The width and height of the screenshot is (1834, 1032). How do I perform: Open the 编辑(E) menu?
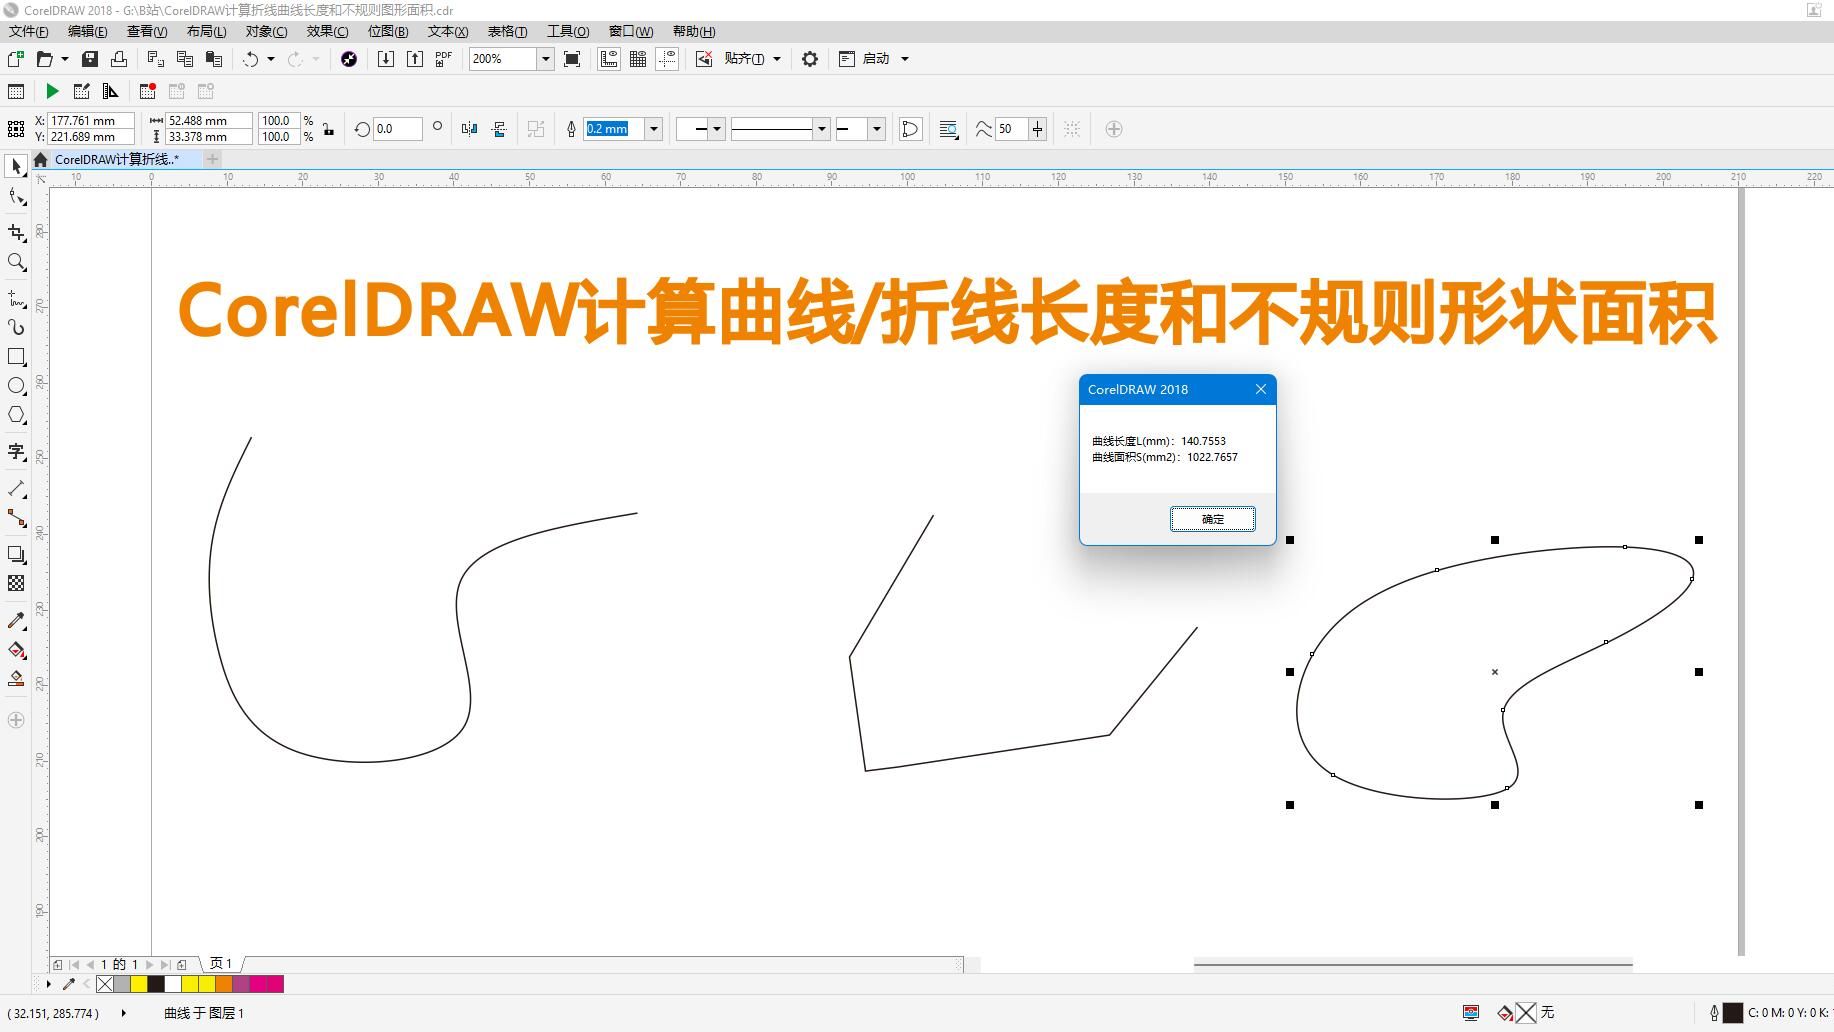pyautogui.click(x=87, y=32)
